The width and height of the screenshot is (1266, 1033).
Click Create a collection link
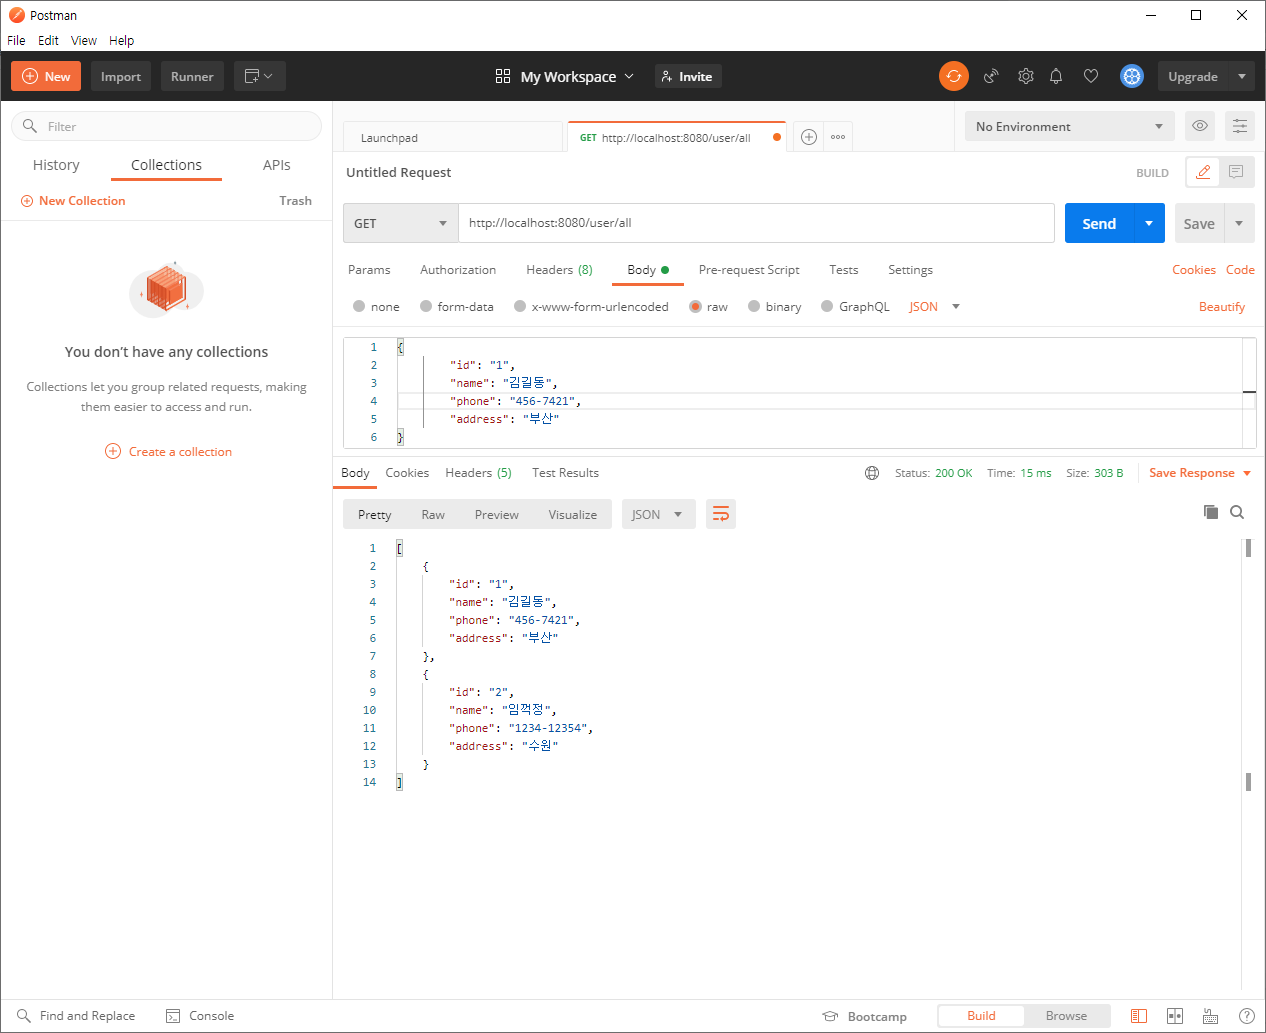click(169, 452)
